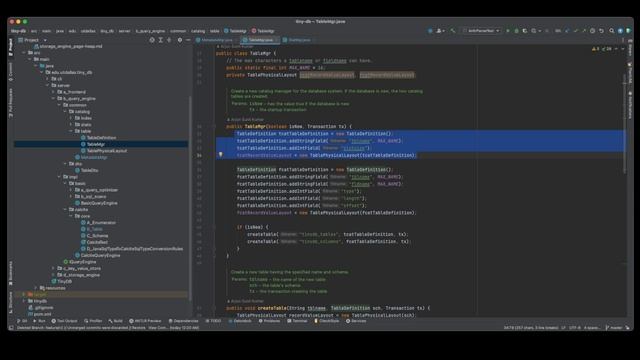Click the yellow intention lightbulb in gutter

pos(220,155)
